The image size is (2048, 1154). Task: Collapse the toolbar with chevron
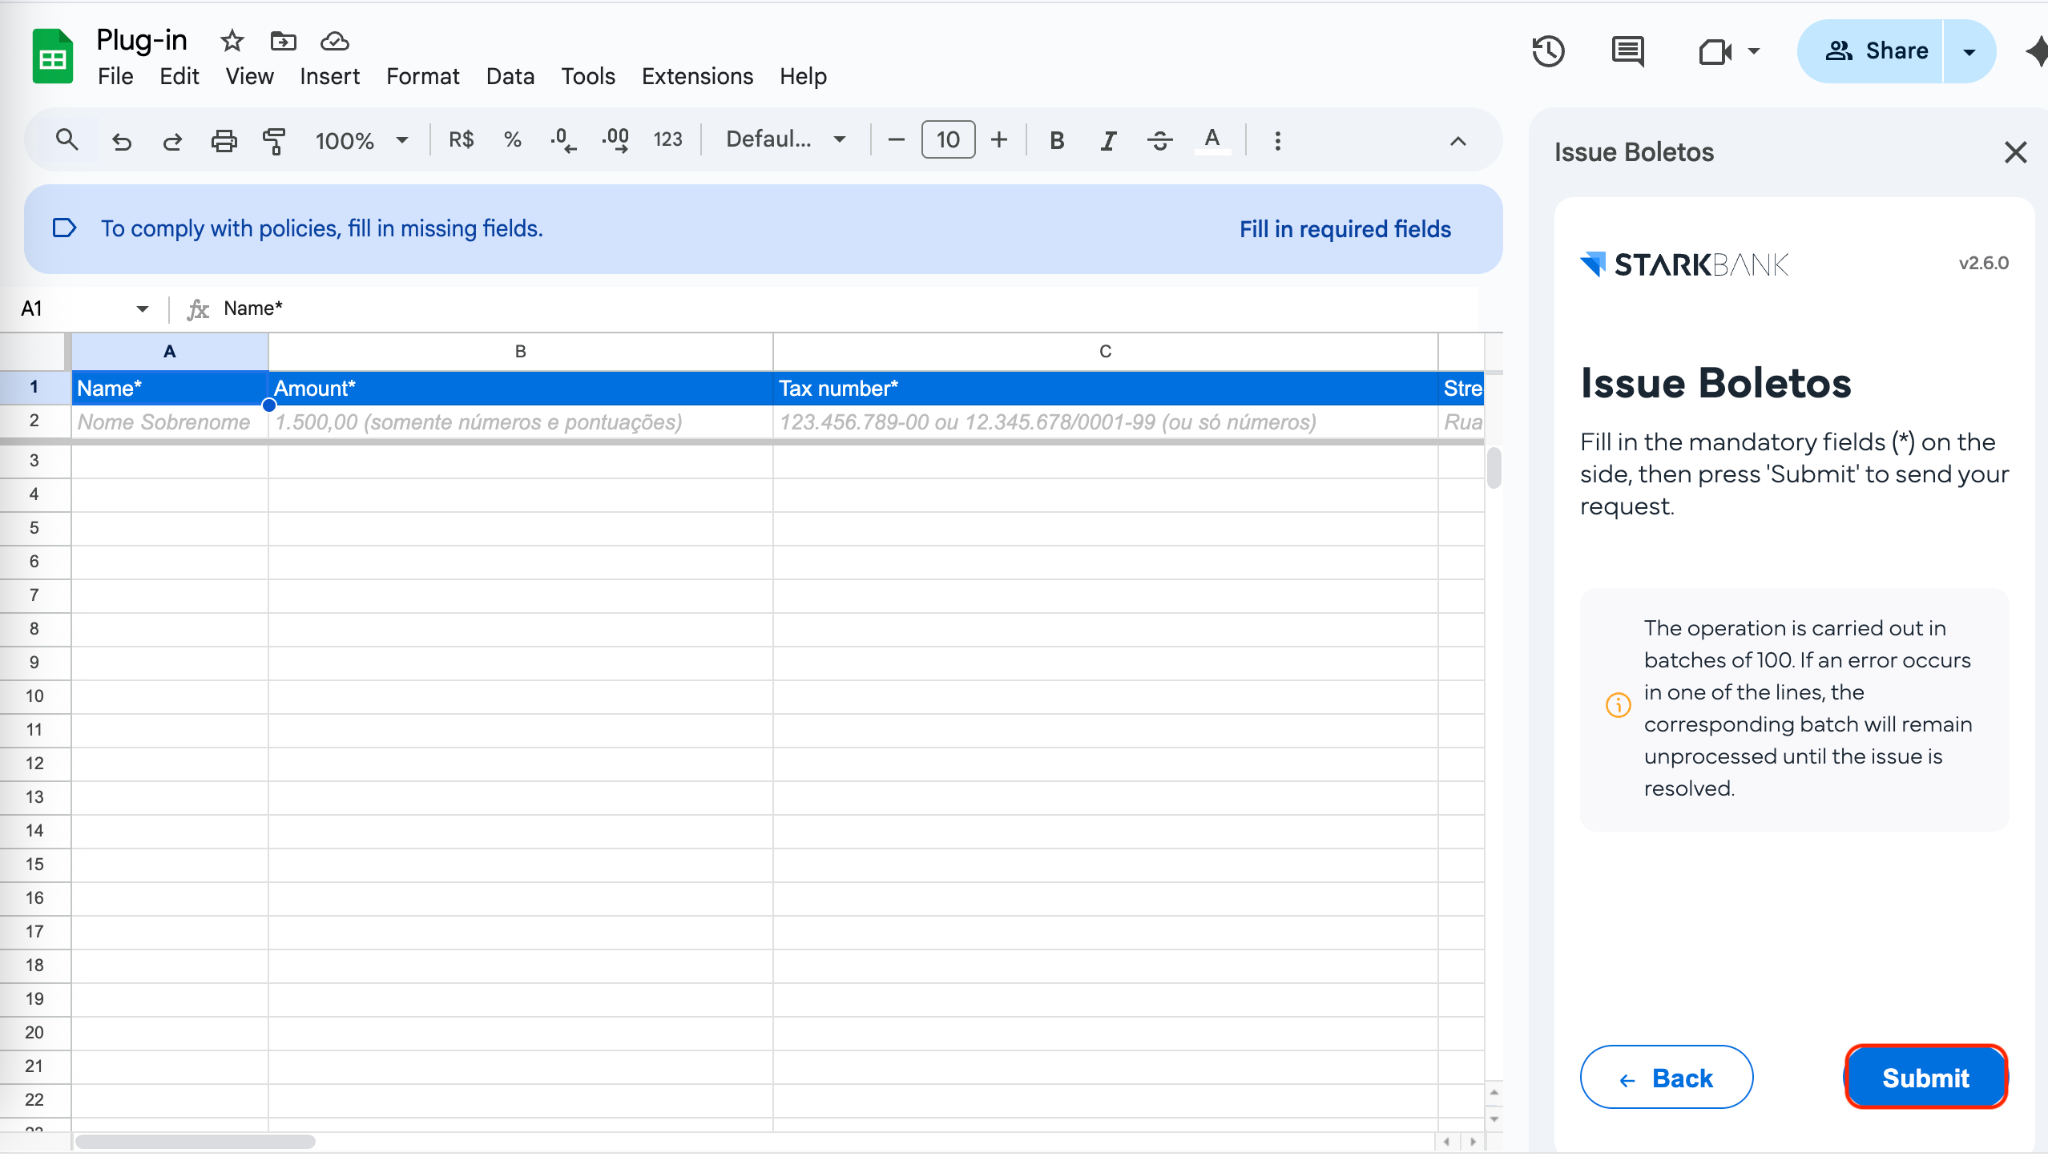(1458, 141)
